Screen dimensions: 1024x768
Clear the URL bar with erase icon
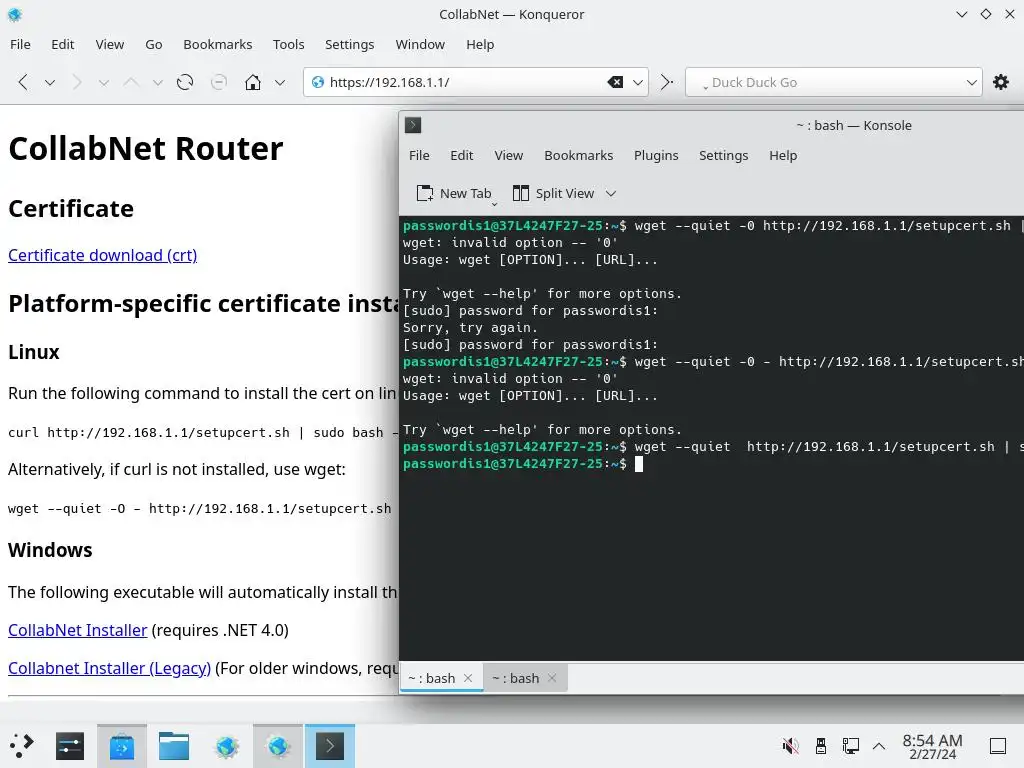[x=615, y=82]
